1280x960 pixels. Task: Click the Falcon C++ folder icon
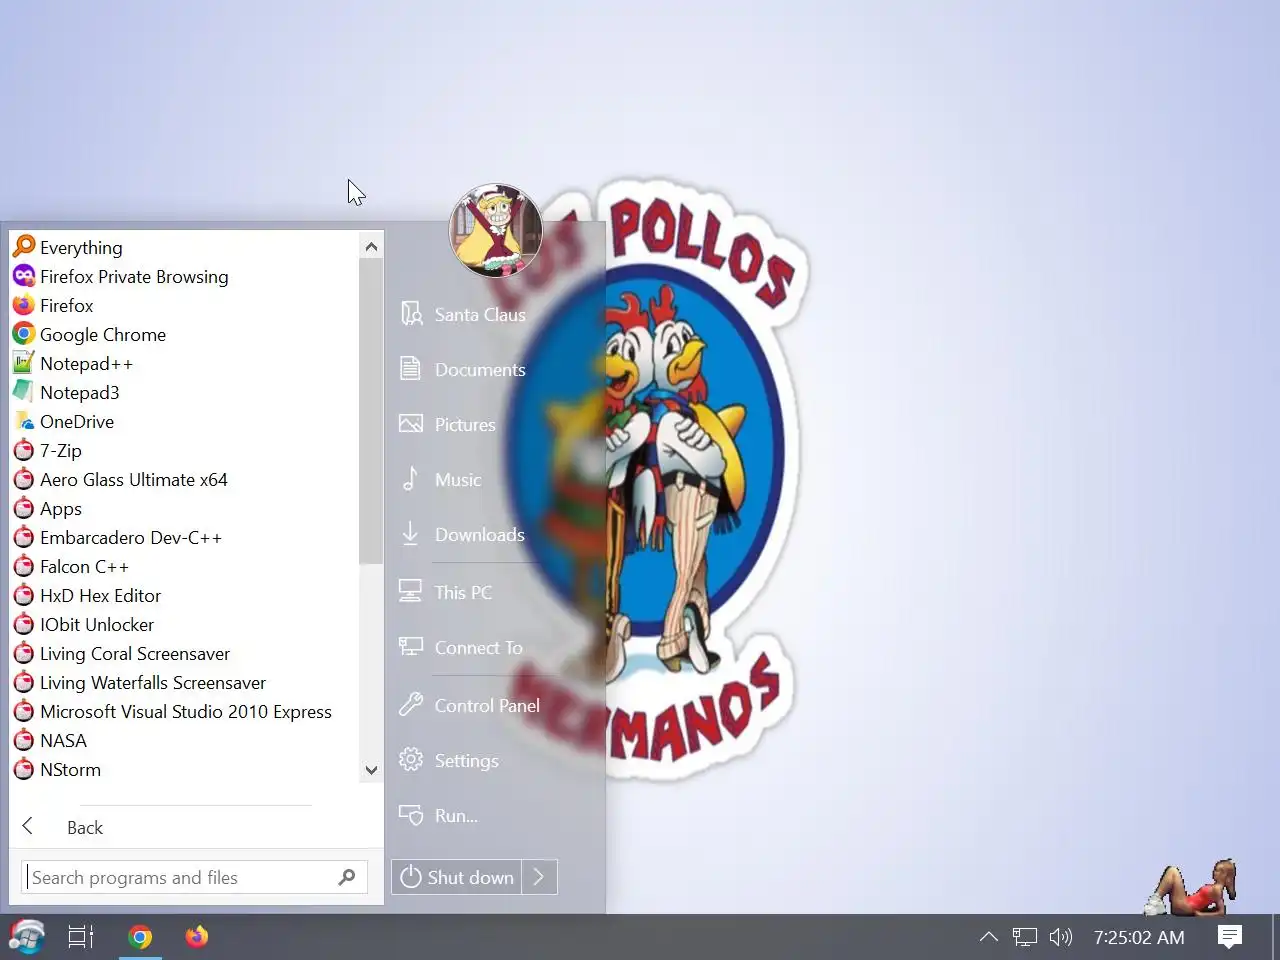pyautogui.click(x=24, y=566)
